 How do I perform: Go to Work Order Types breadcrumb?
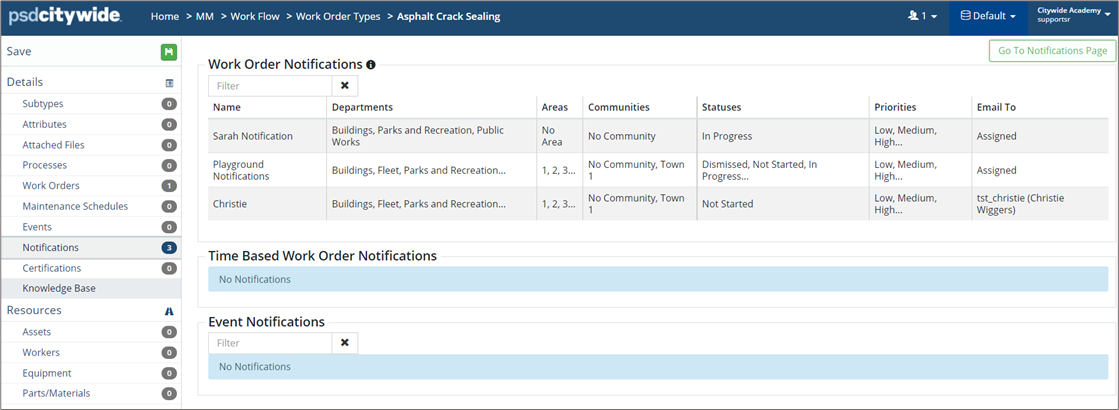tap(336, 17)
